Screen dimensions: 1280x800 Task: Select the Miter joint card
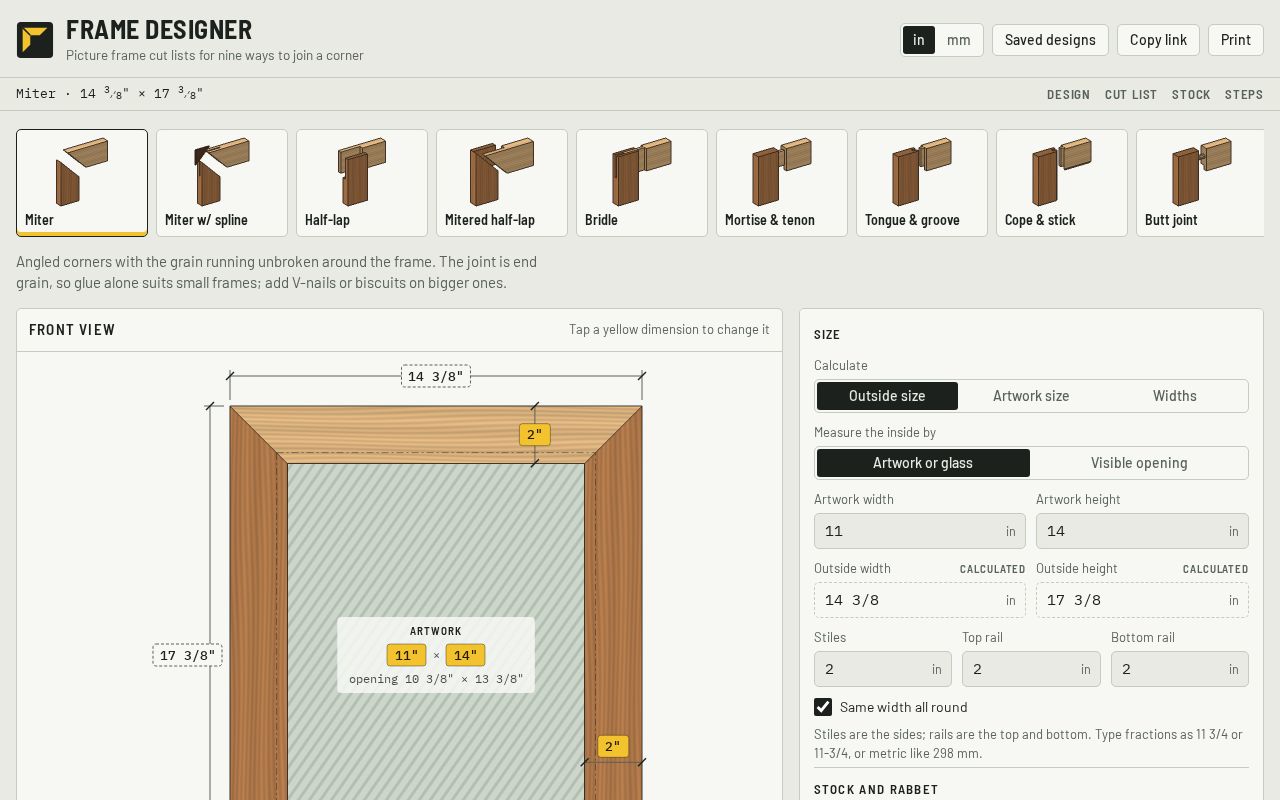click(82, 183)
